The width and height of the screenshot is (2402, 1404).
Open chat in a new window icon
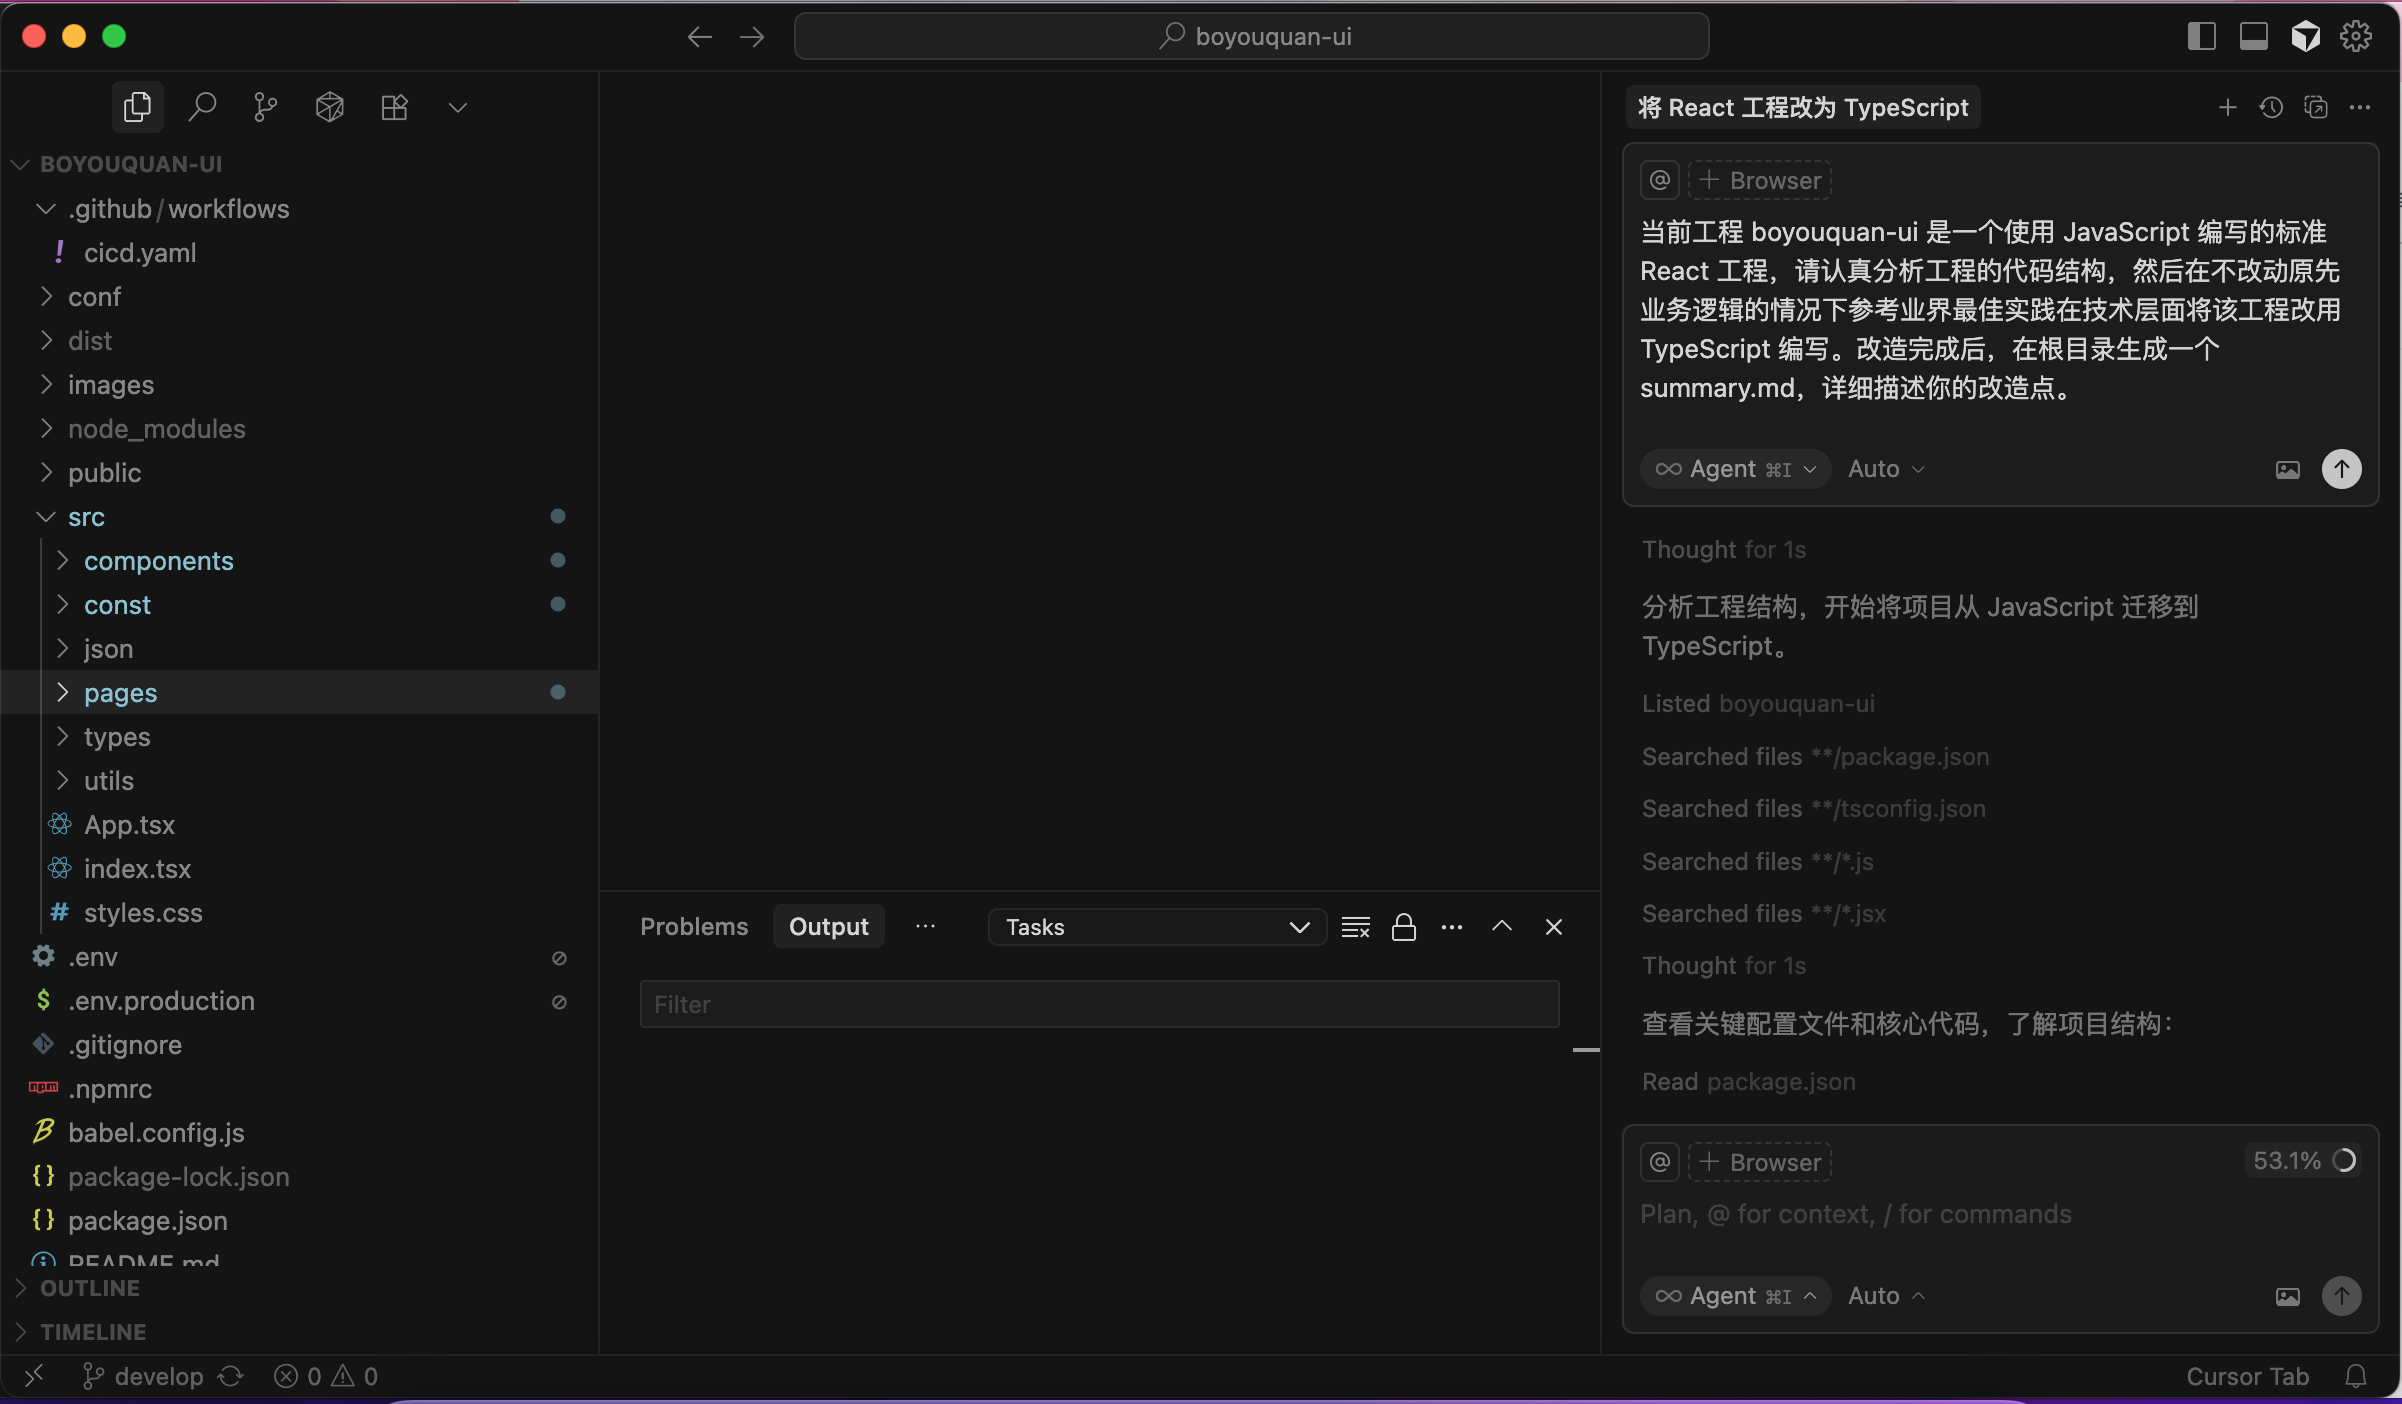pyautogui.click(x=2317, y=107)
